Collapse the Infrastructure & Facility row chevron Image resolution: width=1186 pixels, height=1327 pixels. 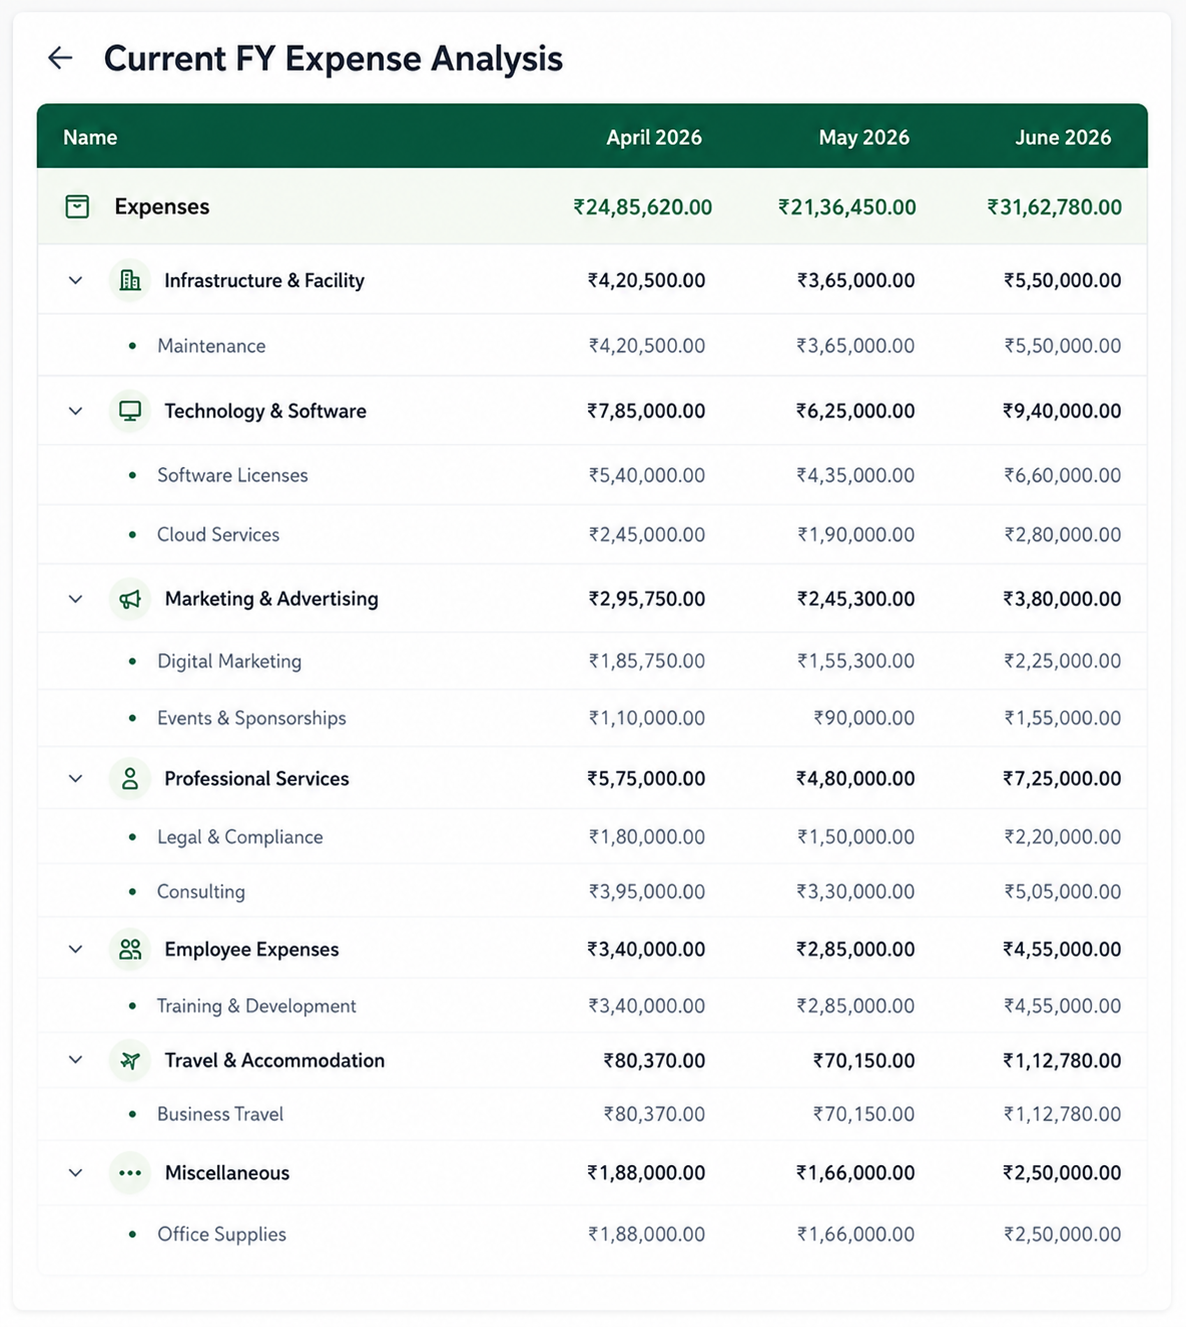coord(75,281)
